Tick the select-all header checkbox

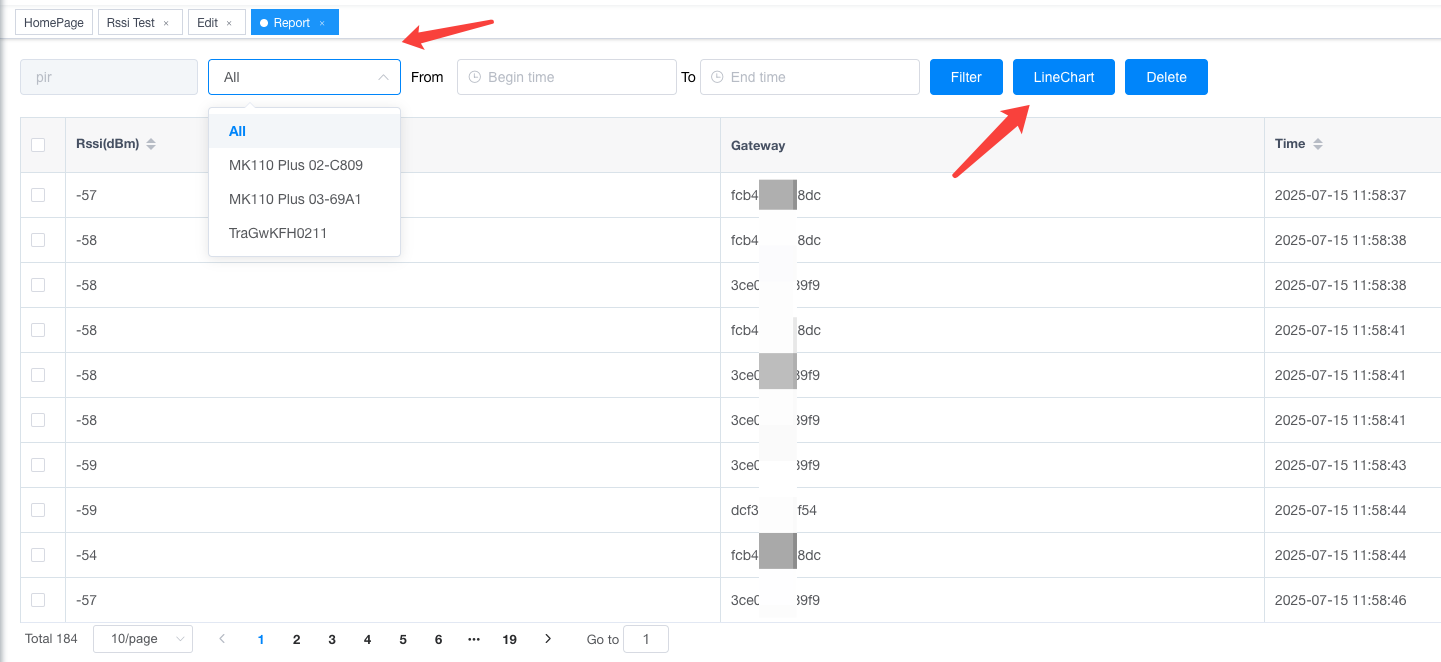pos(38,145)
